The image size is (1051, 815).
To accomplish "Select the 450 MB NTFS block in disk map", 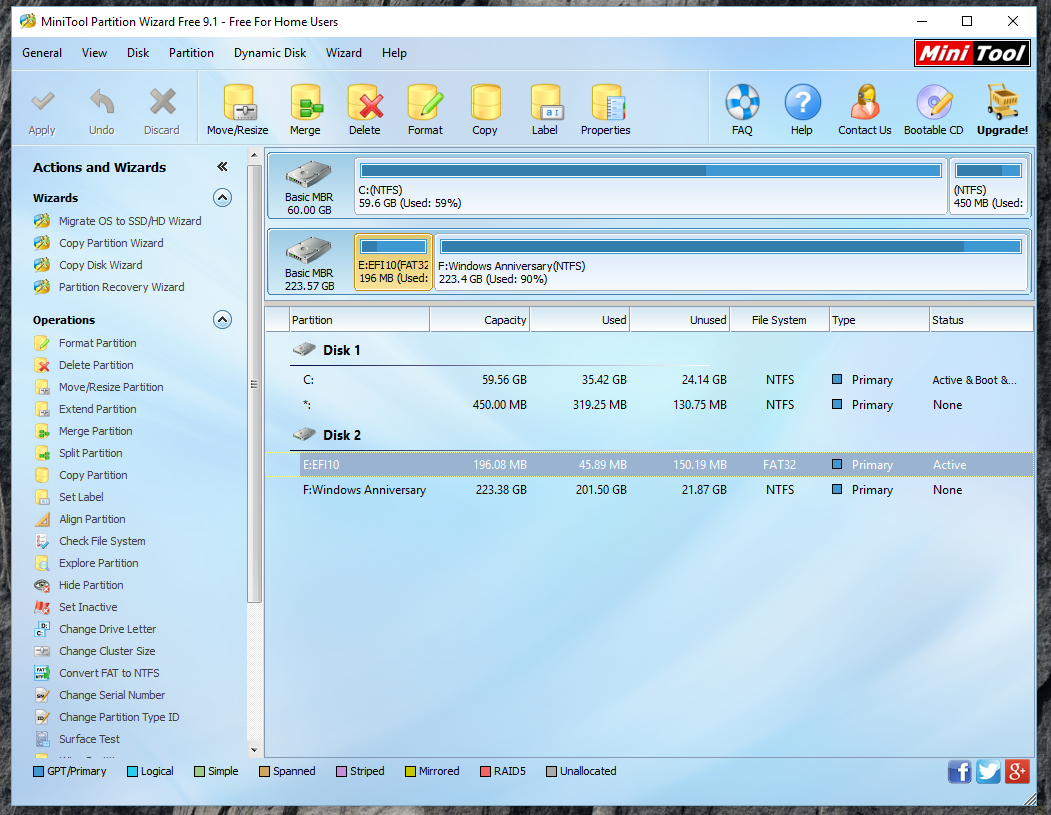I will pyautogui.click(x=988, y=186).
